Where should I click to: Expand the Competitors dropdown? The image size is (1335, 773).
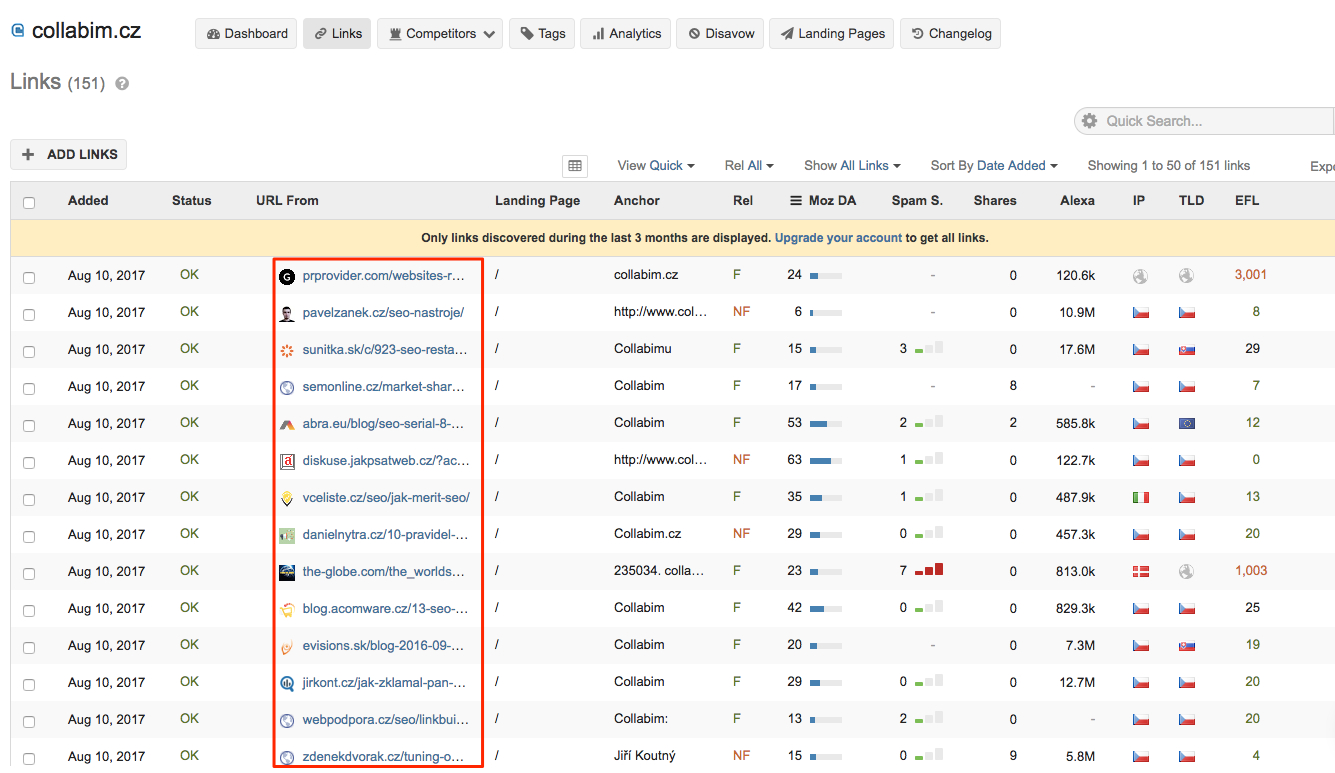[440, 33]
